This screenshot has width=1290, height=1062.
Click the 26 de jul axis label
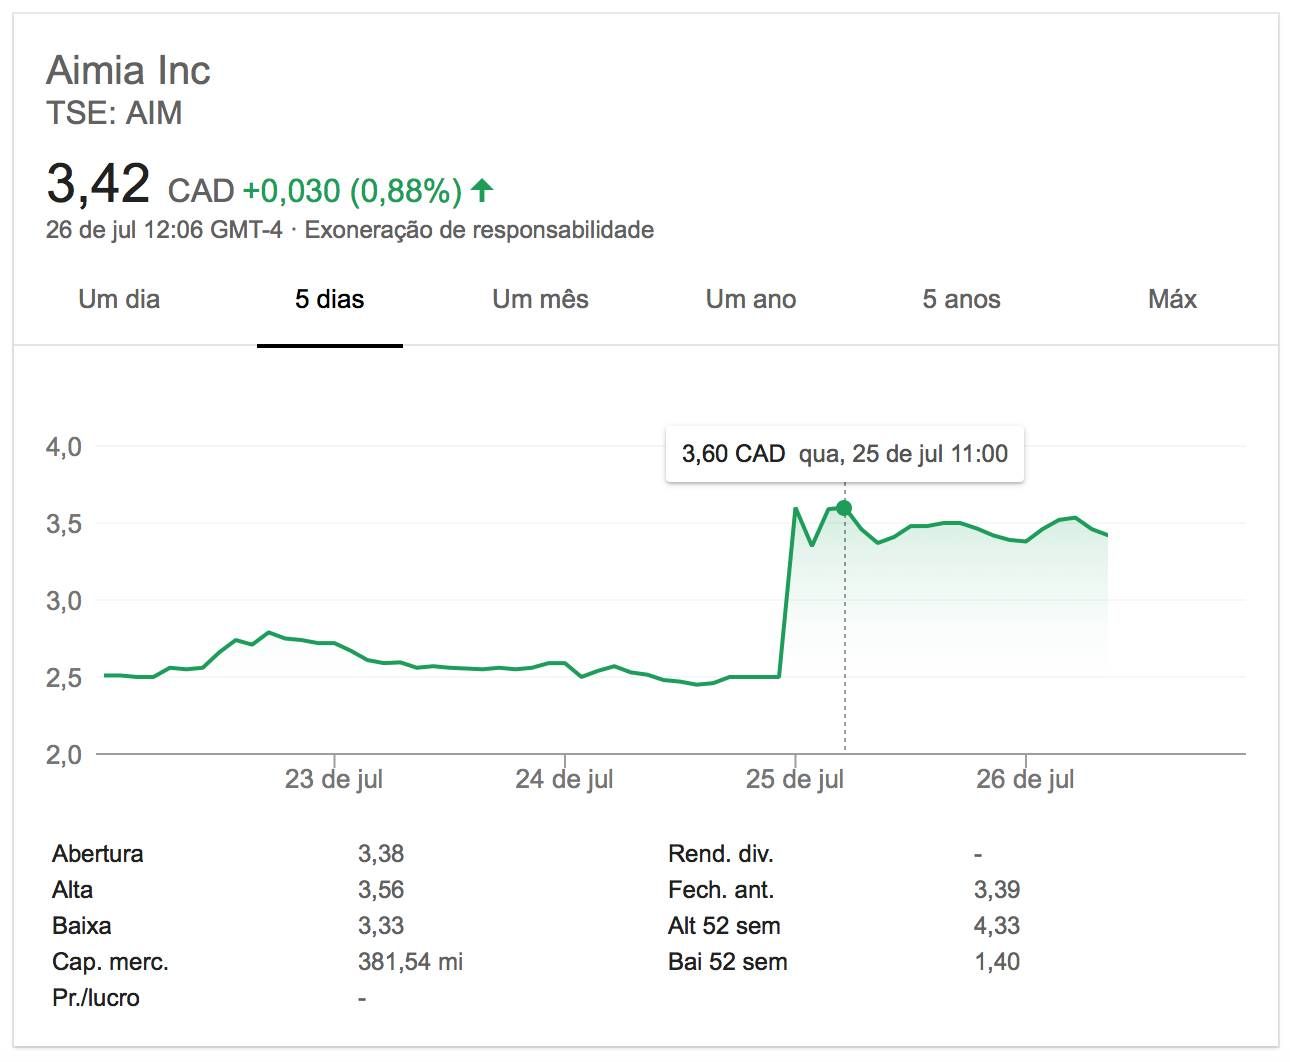pos(1025,779)
